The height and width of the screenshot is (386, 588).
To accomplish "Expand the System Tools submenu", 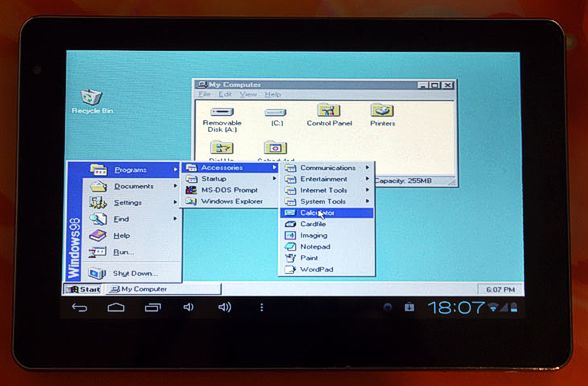I will pyautogui.click(x=327, y=201).
